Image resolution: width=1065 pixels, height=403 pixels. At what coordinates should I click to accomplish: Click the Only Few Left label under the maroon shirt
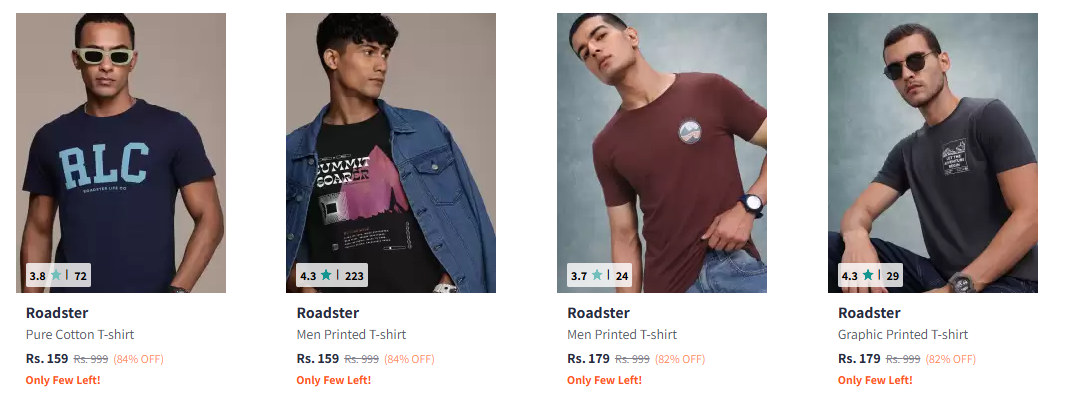(604, 380)
